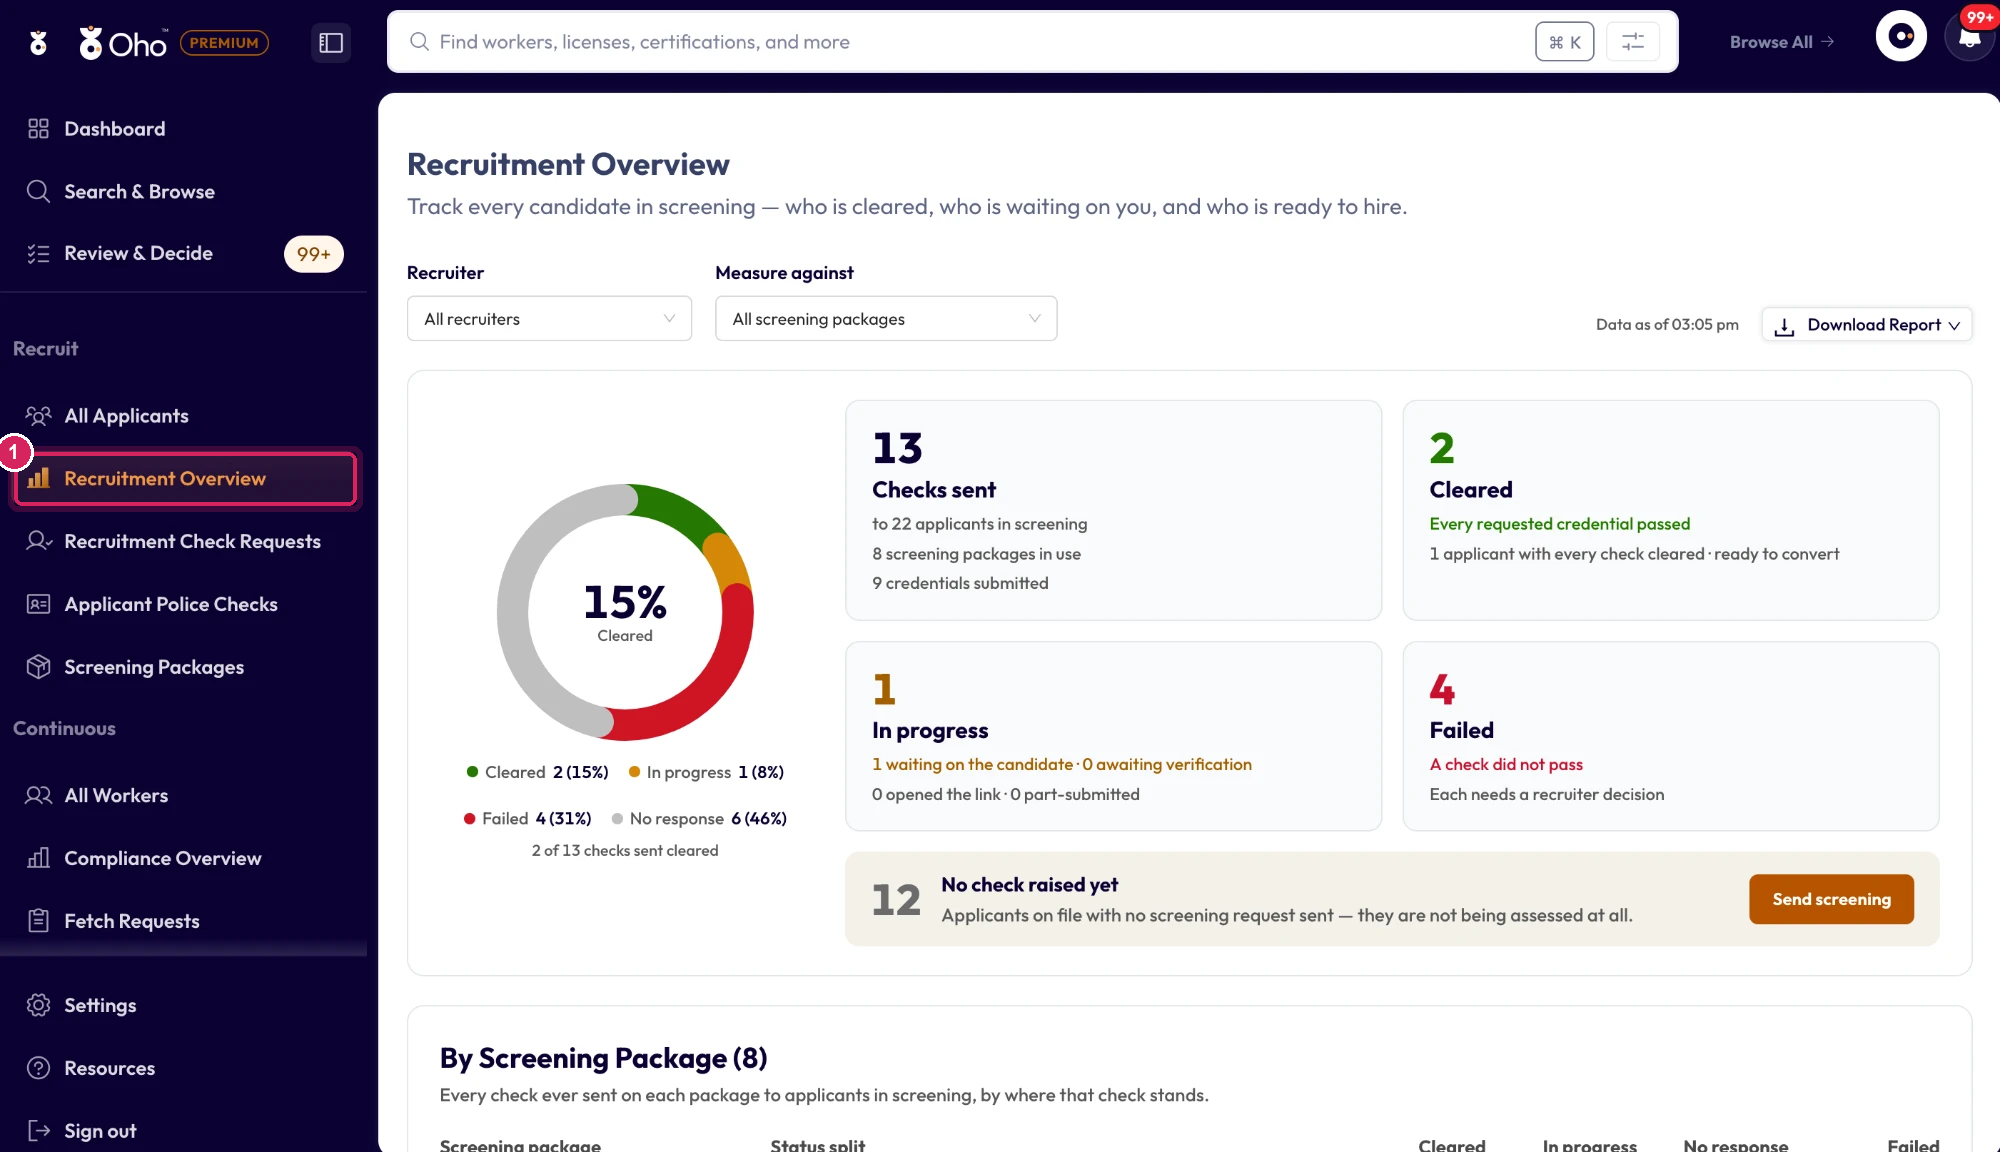Click the 'Data as of 03:05 pm' text
This screenshot has height=1152, width=2000.
1666,325
